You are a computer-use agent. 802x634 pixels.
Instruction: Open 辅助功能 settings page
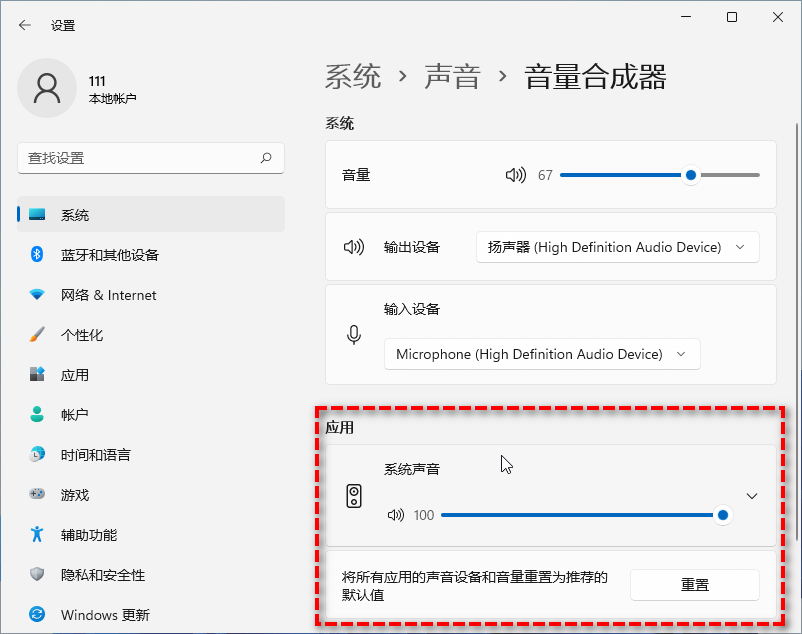151,534
